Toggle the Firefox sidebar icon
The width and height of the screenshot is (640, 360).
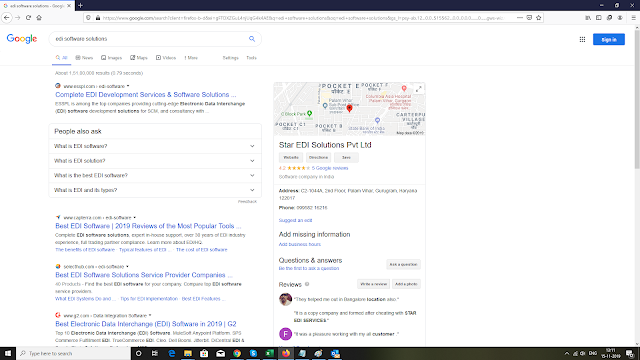(599, 18)
